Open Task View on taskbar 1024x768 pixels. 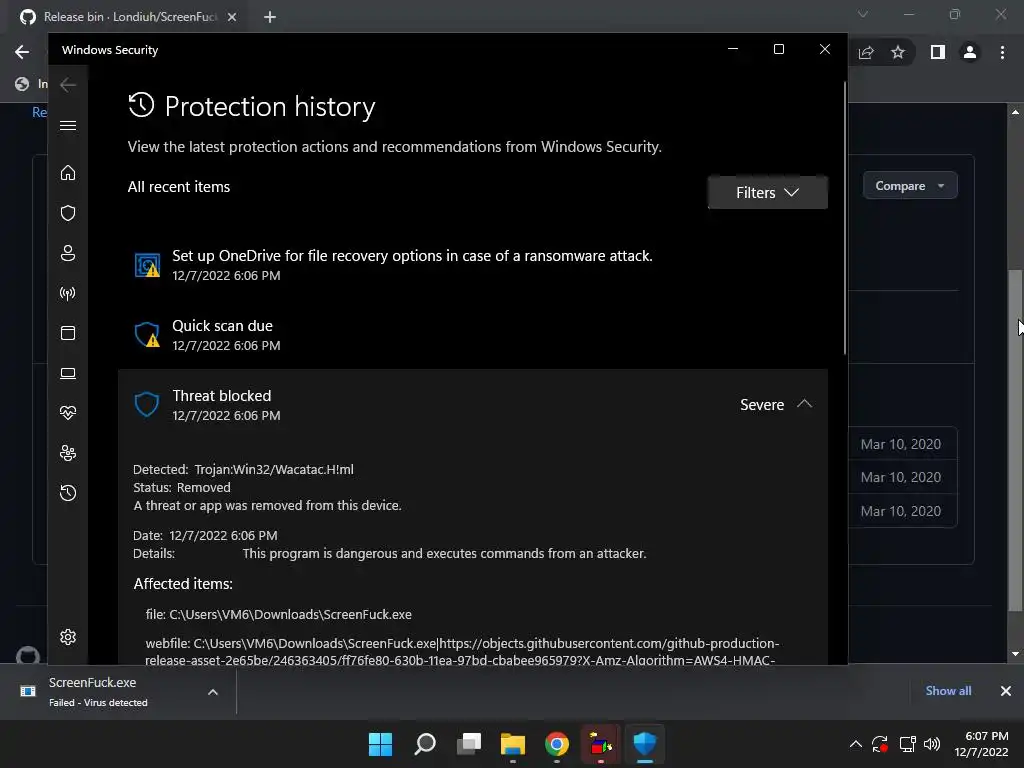point(469,744)
